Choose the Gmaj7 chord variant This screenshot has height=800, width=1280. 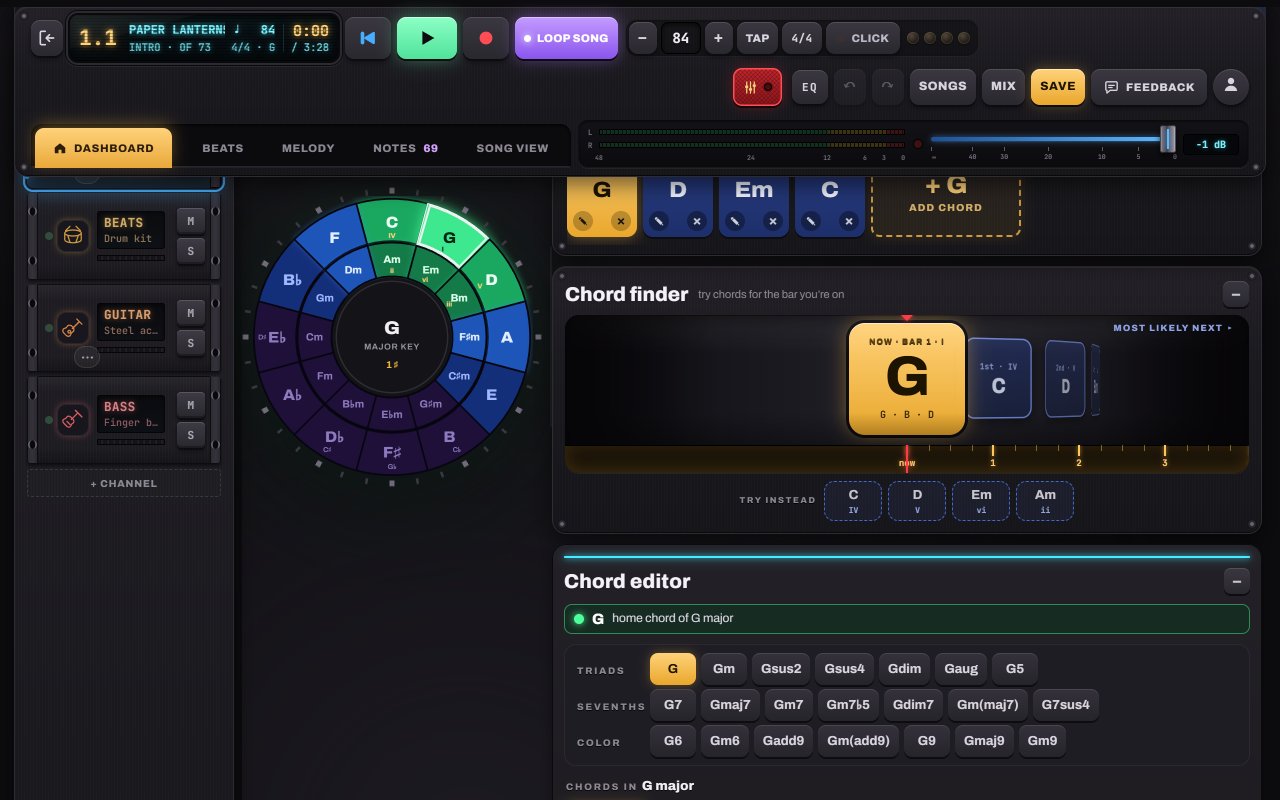[730, 705]
